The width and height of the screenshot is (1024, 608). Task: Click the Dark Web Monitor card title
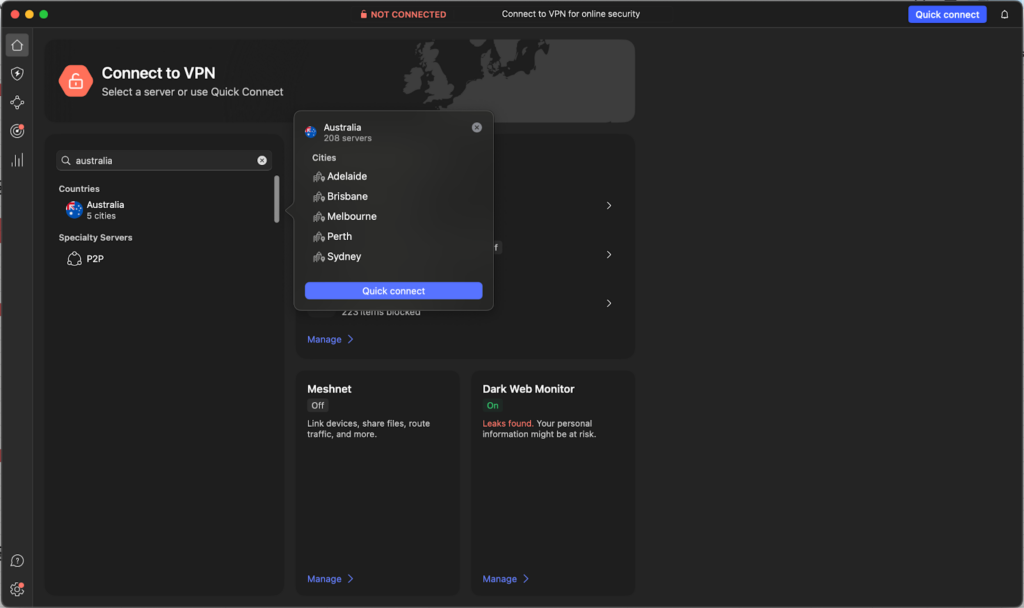[528, 389]
